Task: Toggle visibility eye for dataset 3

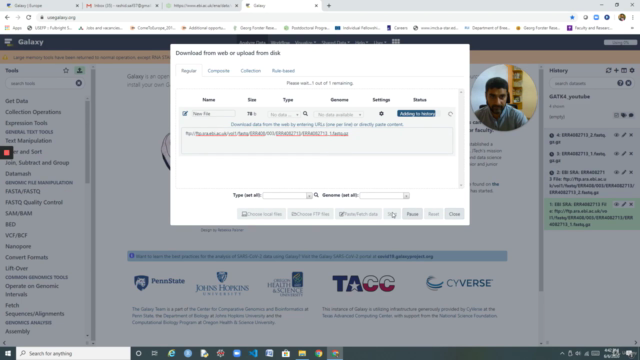Action: click(616, 154)
